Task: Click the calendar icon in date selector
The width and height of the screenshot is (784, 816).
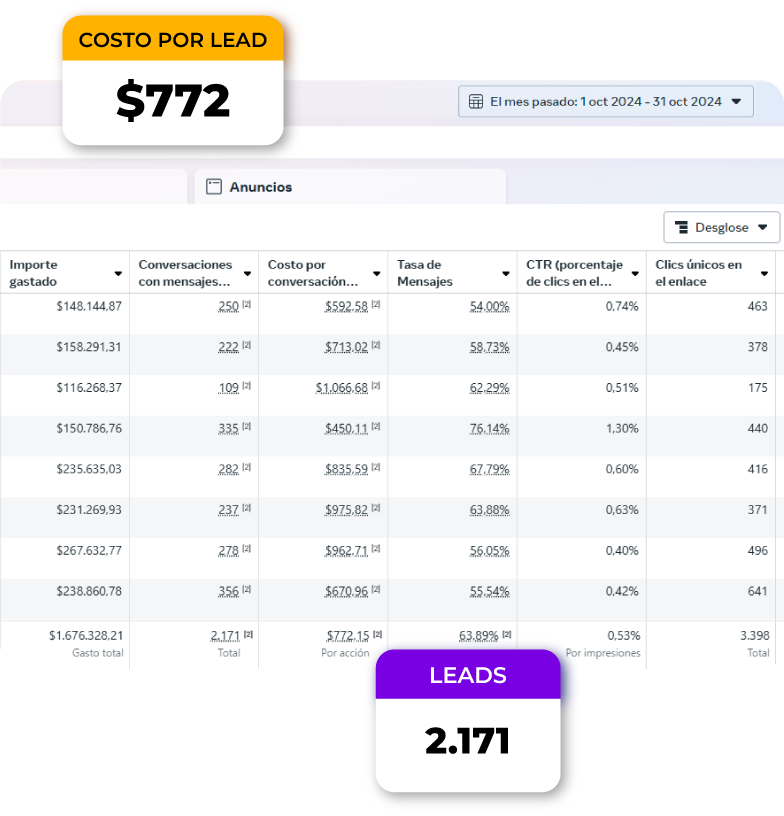Action: pos(476,101)
